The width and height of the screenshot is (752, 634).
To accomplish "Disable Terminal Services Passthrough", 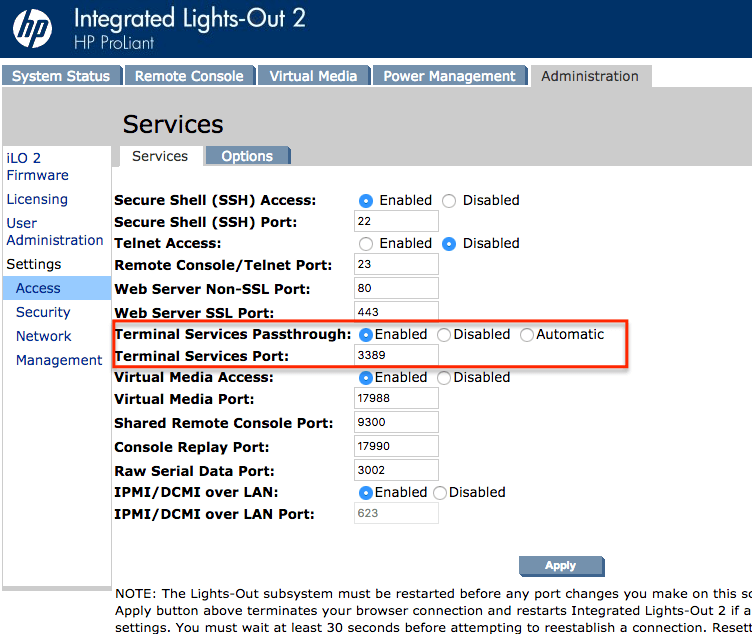I will click(x=444, y=335).
